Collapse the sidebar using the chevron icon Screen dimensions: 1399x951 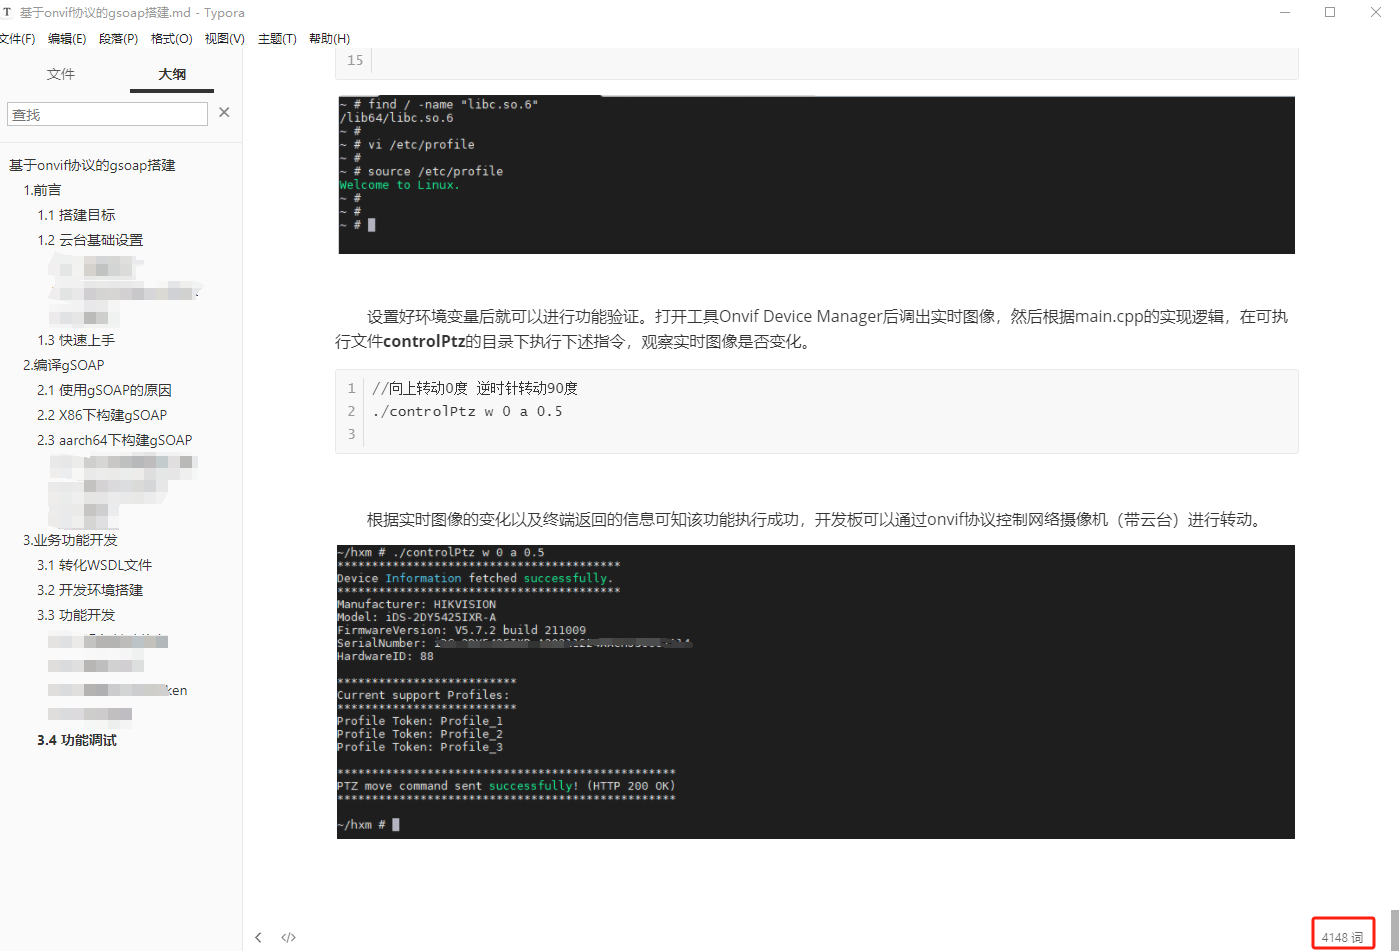coord(258,937)
